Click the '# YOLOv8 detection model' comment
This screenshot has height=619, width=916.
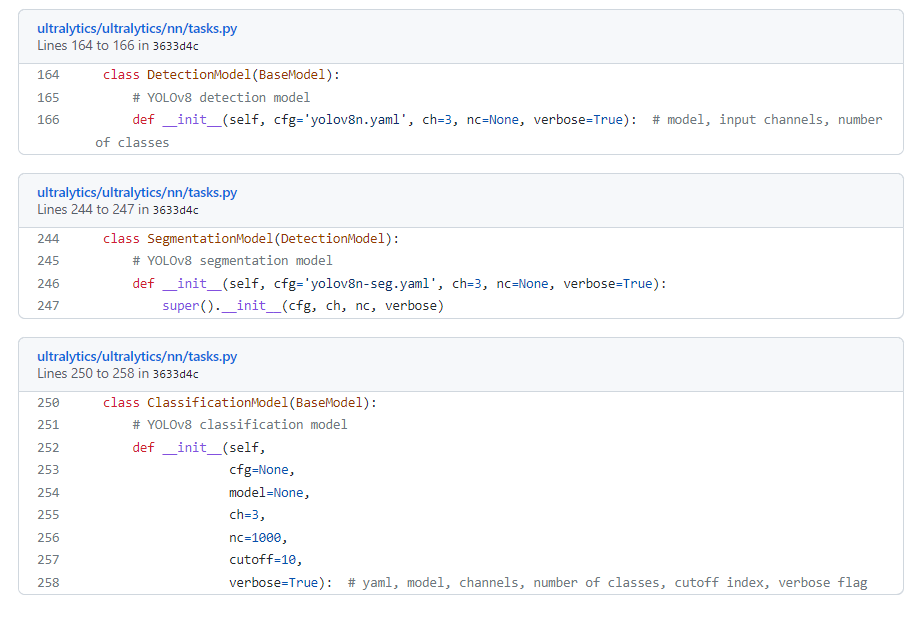pos(221,98)
